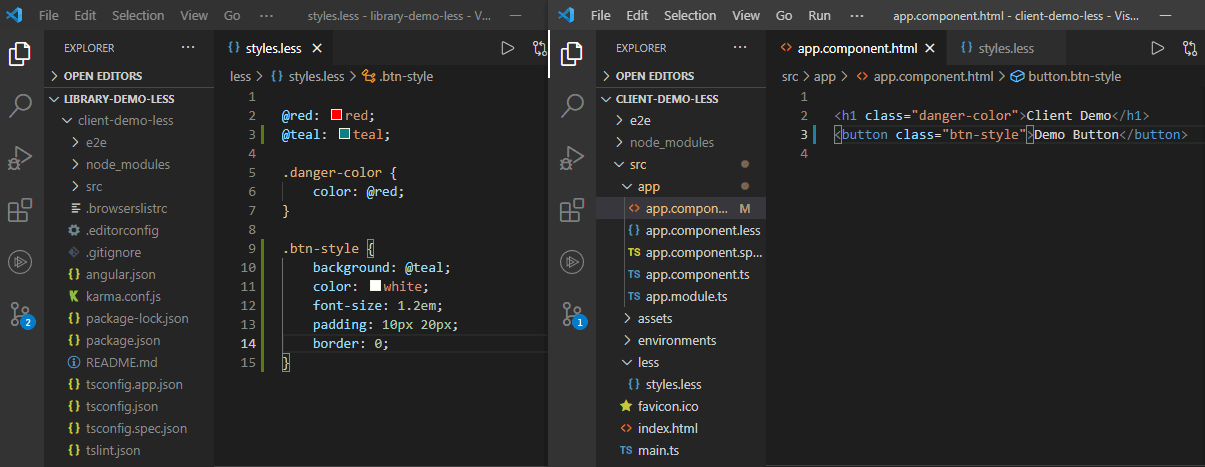Open Search view in right VS Code window
This screenshot has height=467, width=1205.
coord(572,105)
